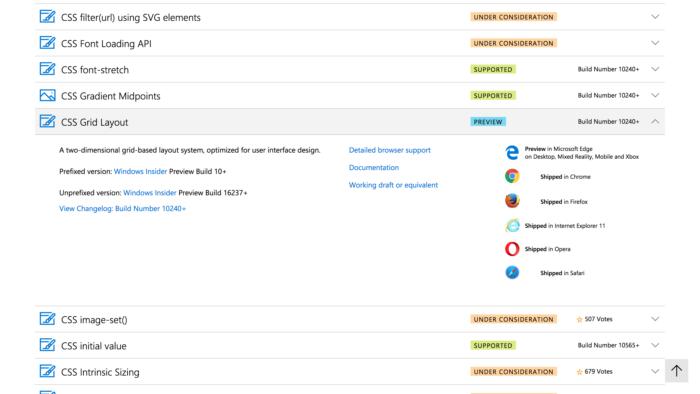Expand the CSS filter(url) using SVG elements row
Viewport: 700px width, 394px height.
click(655, 17)
